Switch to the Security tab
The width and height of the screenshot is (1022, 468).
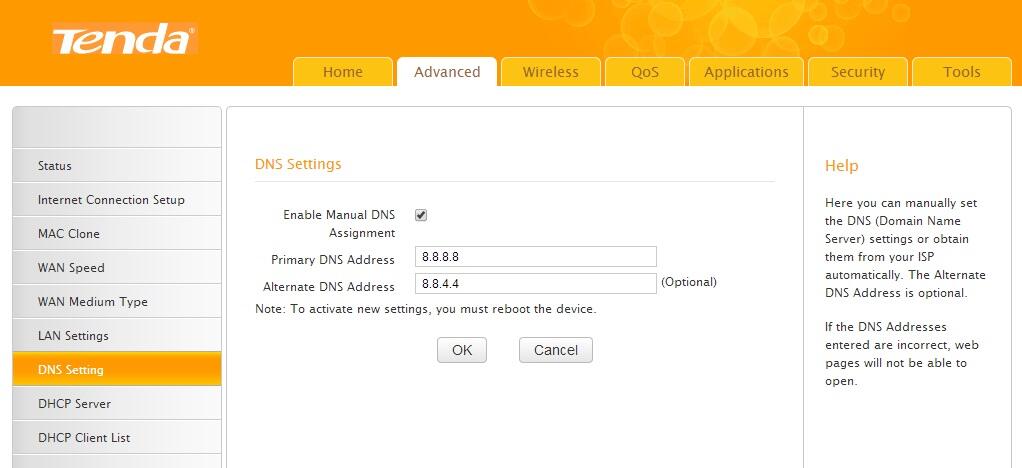coord(858,72)
